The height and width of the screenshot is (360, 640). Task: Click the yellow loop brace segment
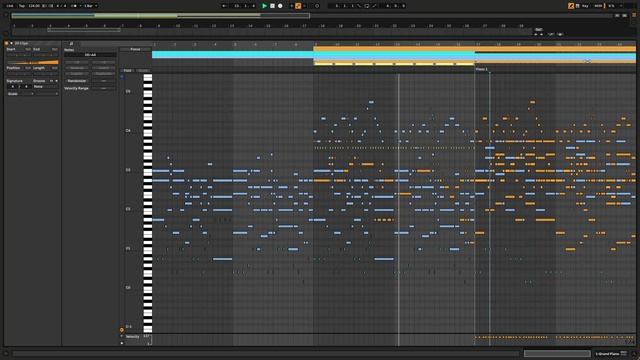(x=394, y=64)
